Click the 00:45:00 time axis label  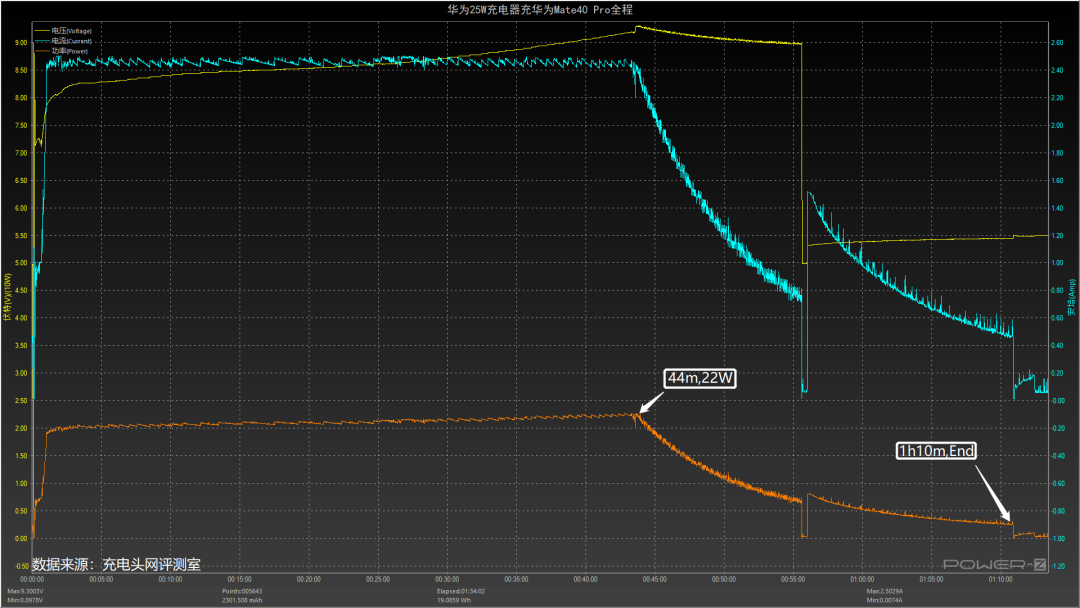pyautogui.click(x=654, y=580)
